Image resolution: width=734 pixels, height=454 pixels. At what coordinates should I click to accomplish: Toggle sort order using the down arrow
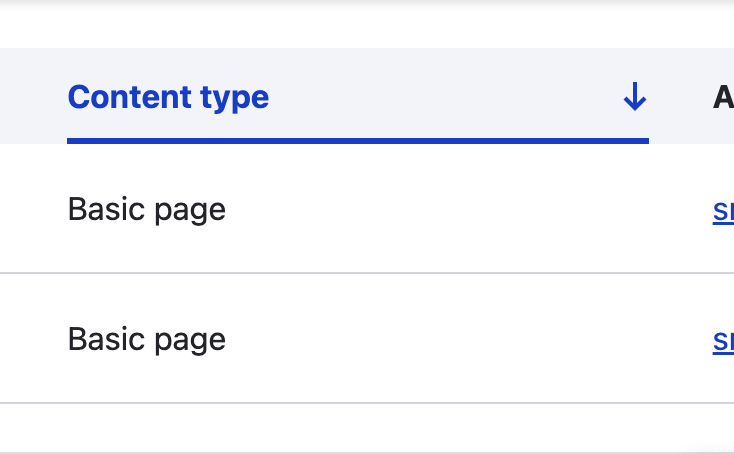pos(635,97)
